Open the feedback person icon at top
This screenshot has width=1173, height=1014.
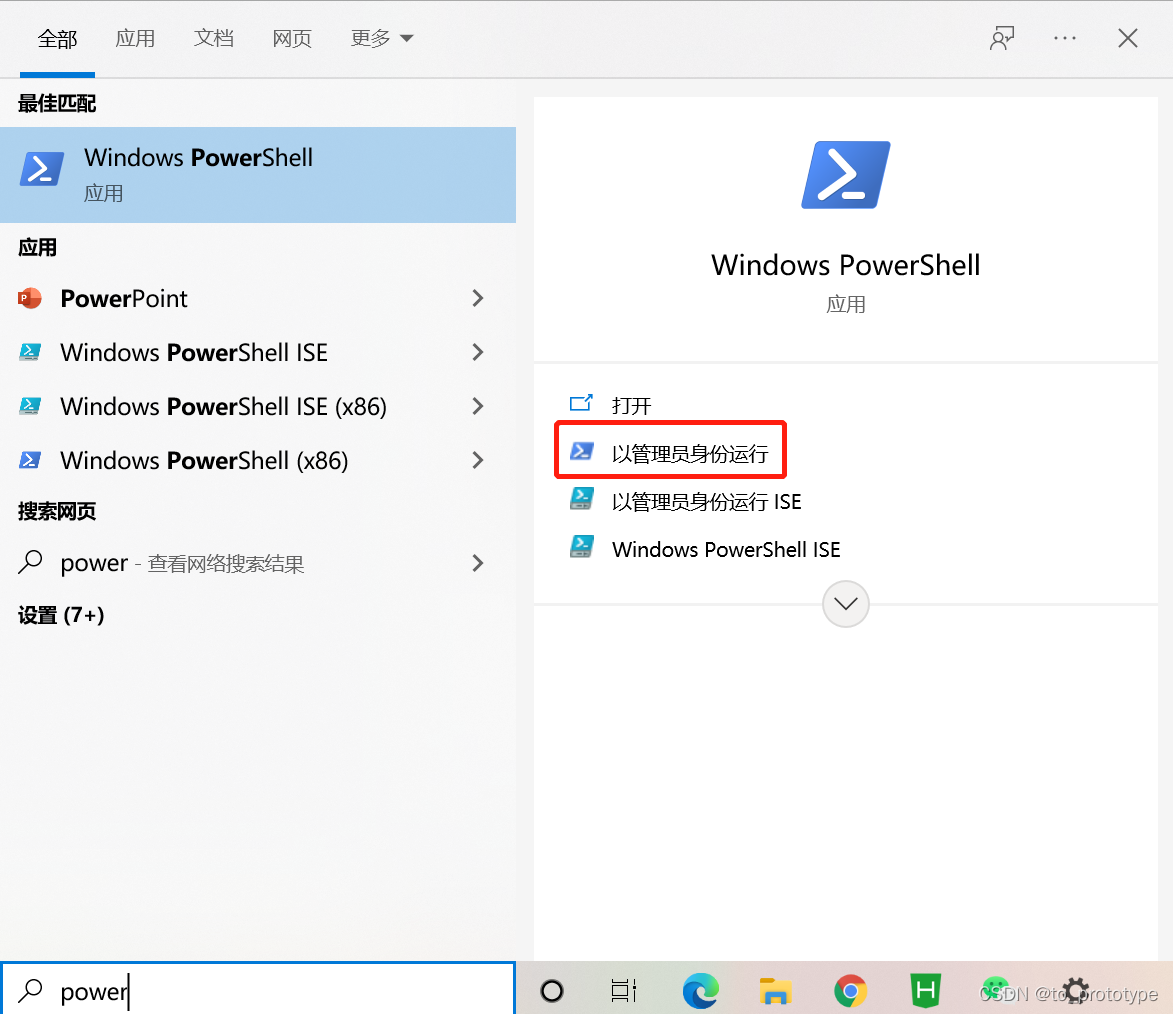pos(1002,38)
